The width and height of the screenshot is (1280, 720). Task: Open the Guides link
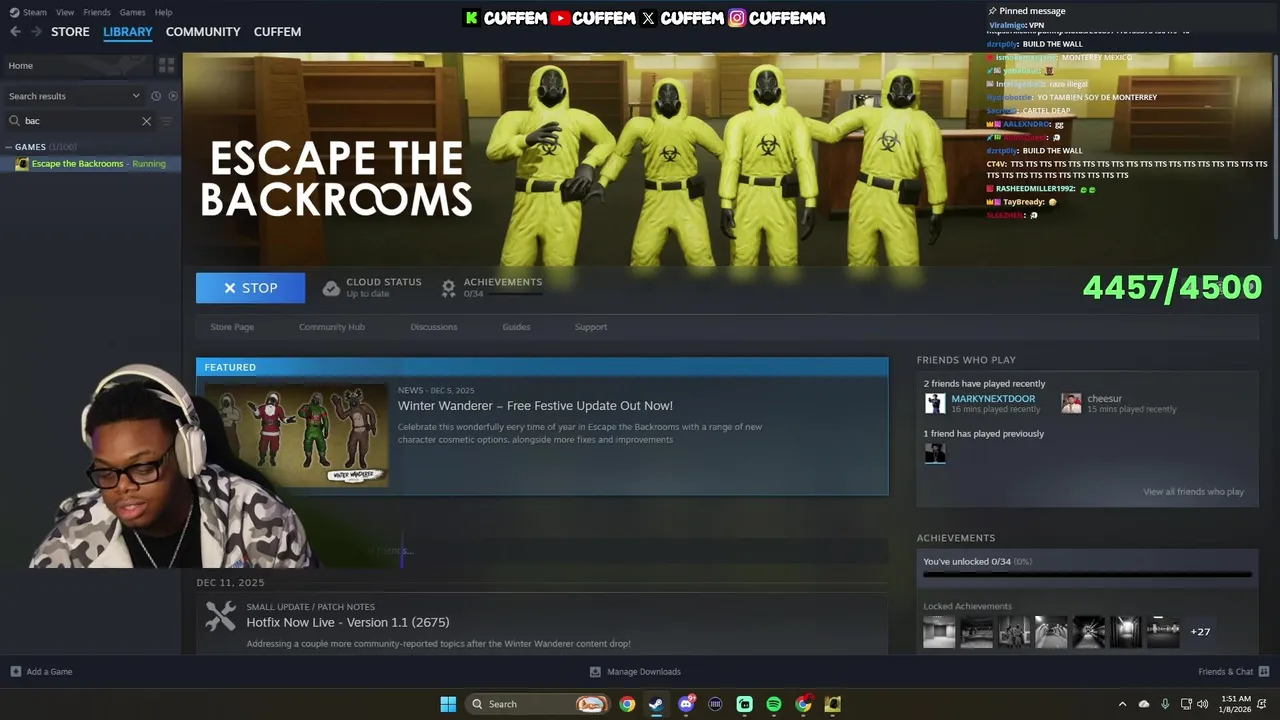click(516, 327)
